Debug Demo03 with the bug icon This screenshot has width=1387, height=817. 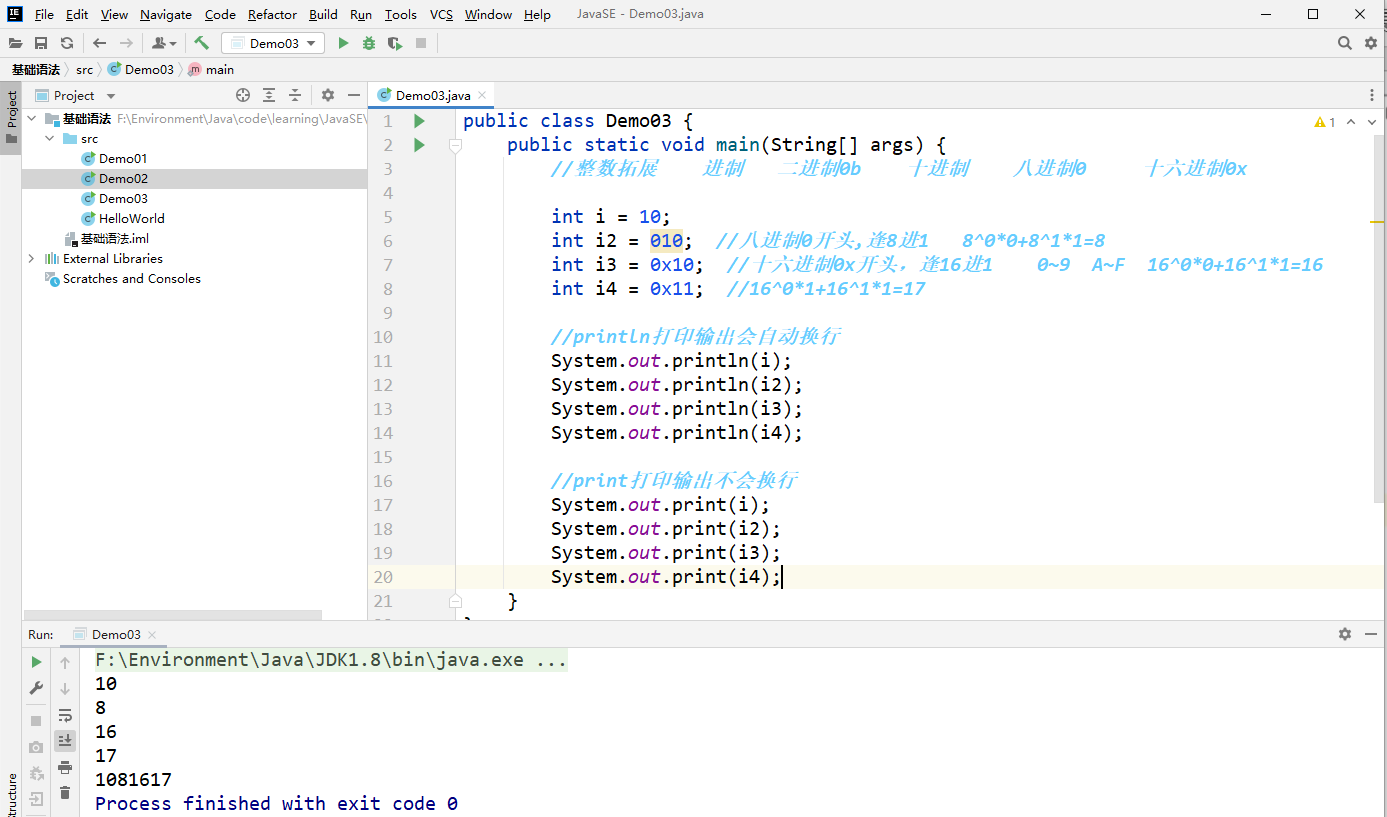(x=369, y=43)
